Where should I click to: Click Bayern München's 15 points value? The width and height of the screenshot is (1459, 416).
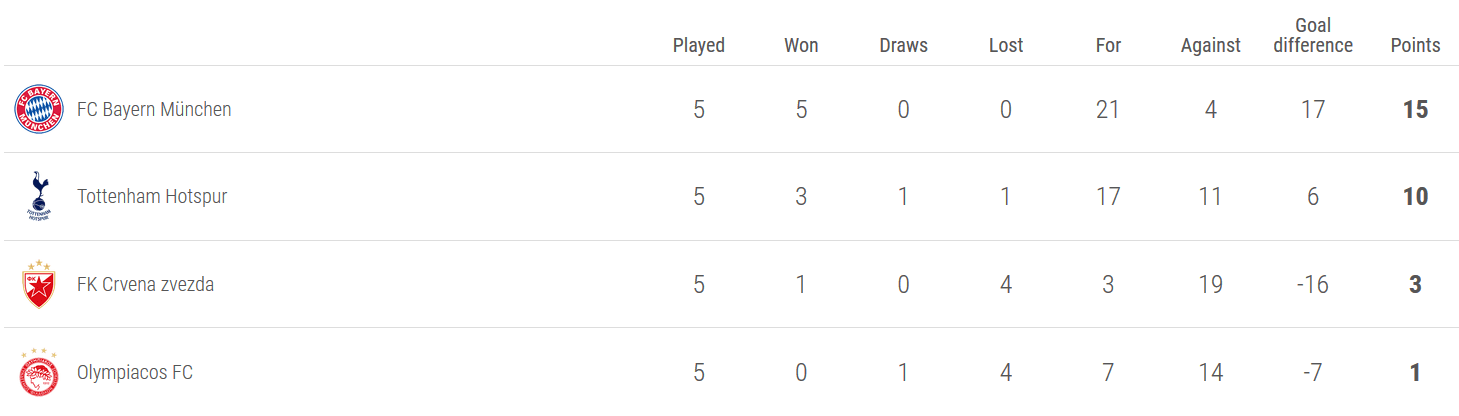1415,110
